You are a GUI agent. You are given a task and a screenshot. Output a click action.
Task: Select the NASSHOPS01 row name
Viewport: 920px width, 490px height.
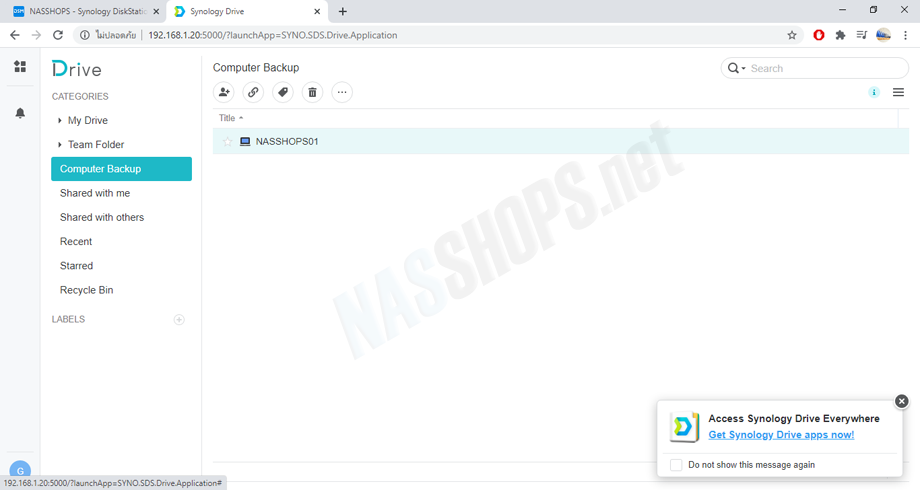click(x=287, y=141)
